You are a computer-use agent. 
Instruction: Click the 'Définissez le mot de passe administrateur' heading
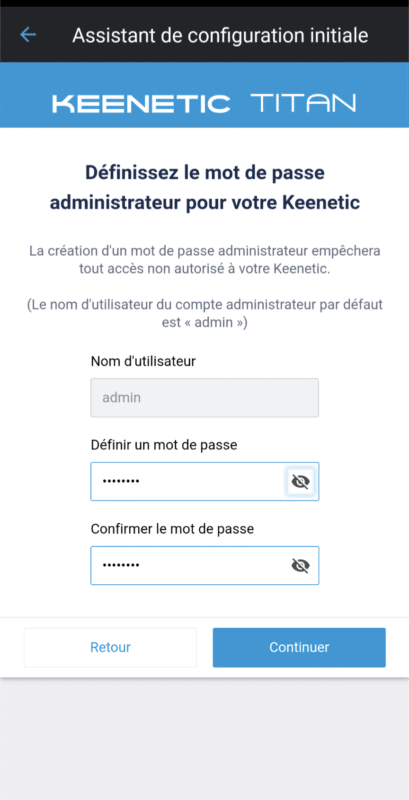tap(204, 187)
